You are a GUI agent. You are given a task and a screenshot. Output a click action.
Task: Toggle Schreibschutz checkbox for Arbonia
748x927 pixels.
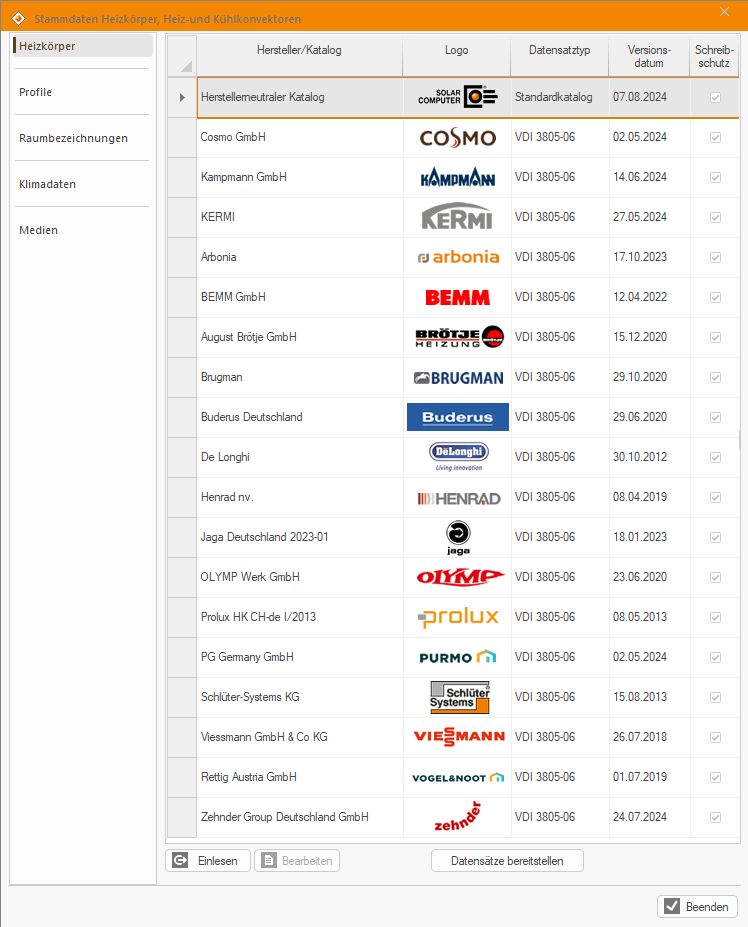[x=715, y=257]
